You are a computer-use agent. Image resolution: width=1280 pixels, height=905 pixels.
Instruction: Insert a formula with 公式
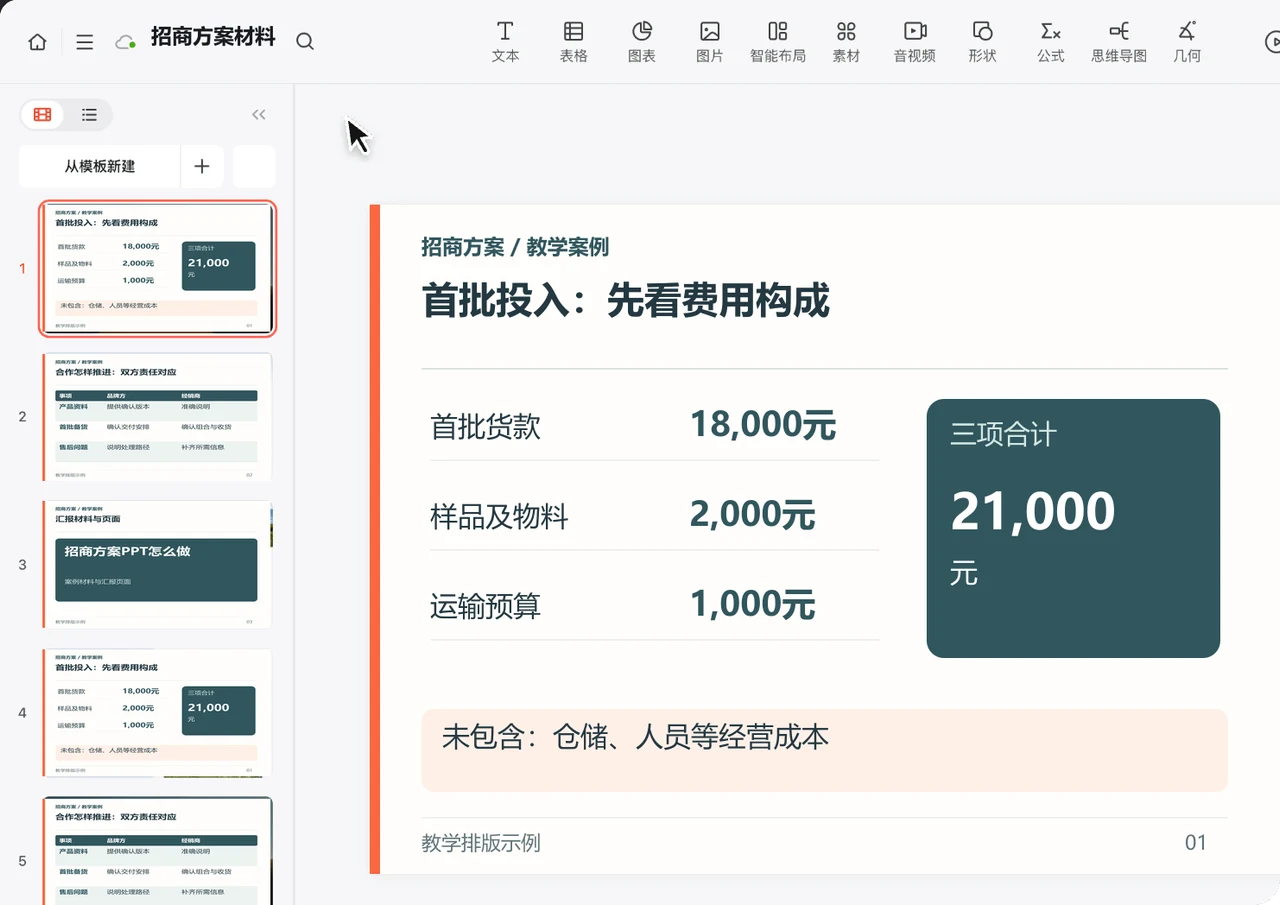coord(1051,42)
